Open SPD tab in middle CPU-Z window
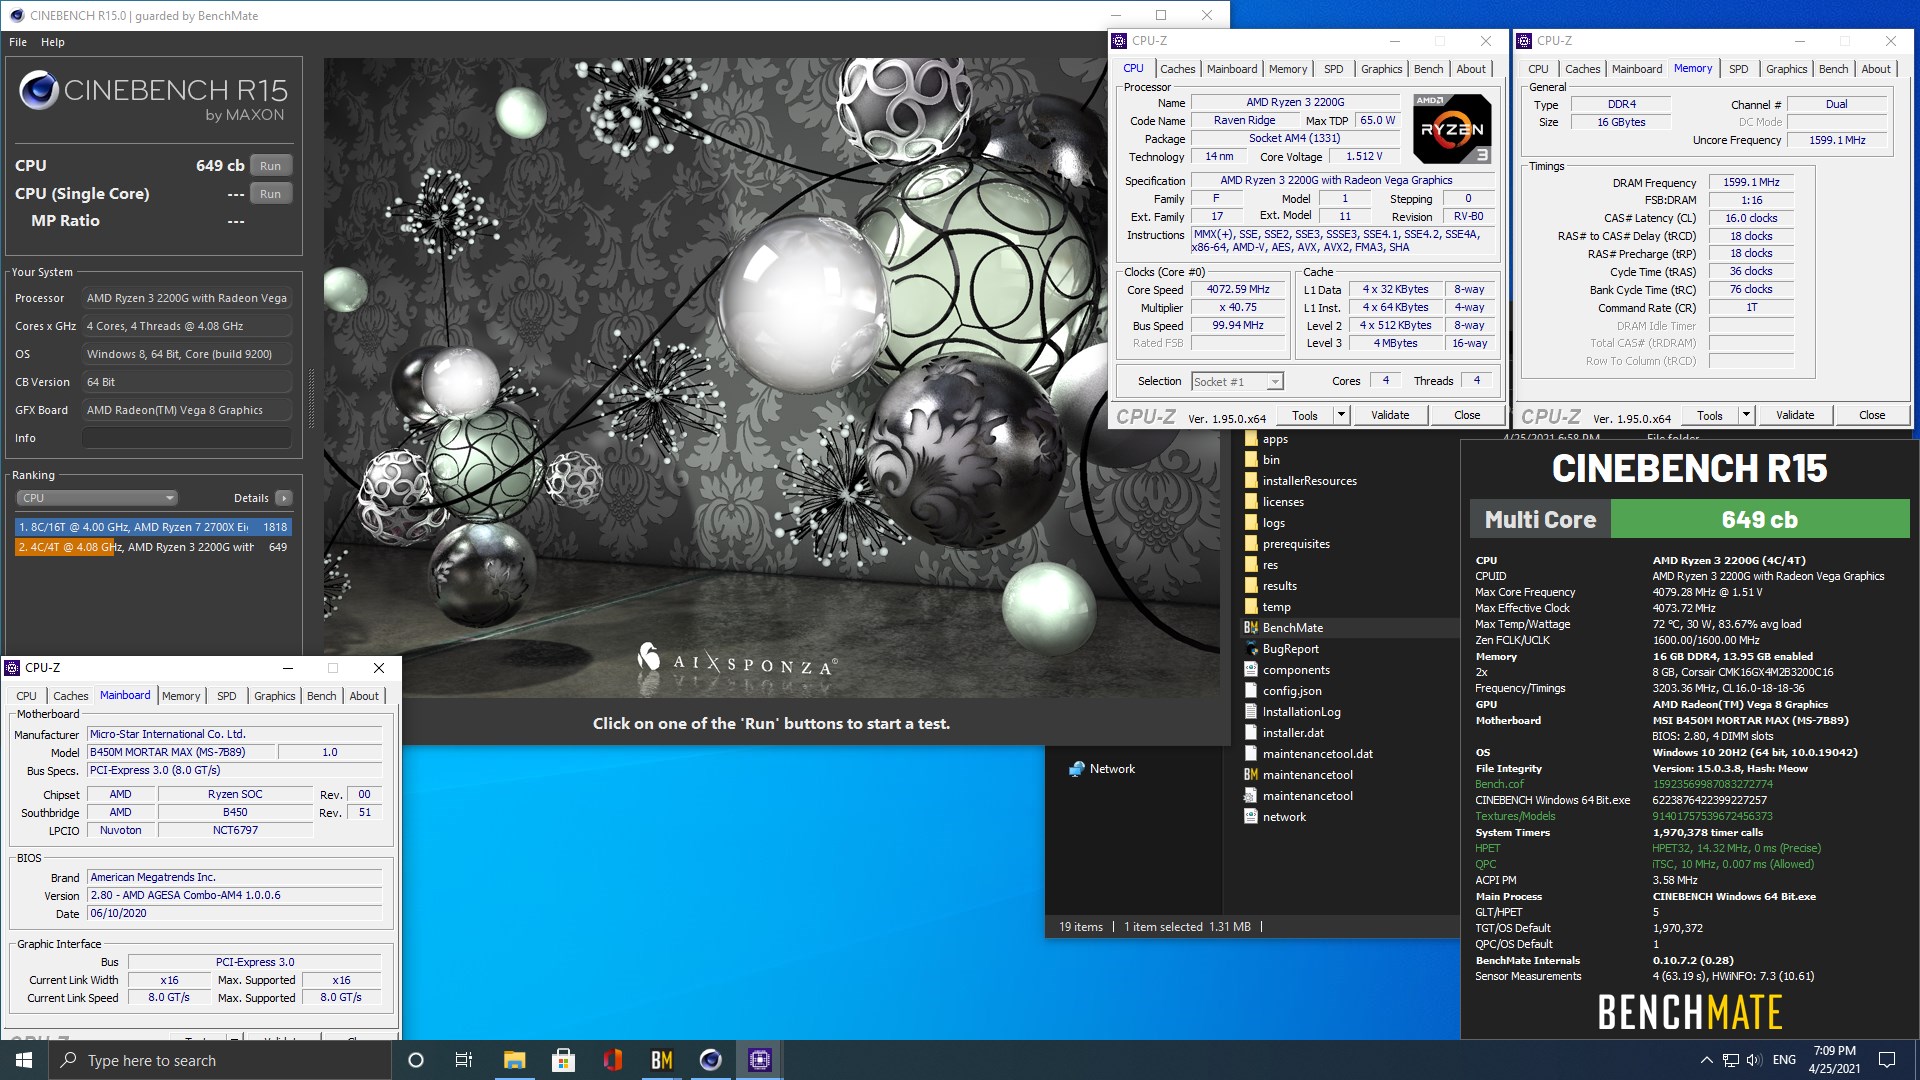 click(x=1333, y=69)
